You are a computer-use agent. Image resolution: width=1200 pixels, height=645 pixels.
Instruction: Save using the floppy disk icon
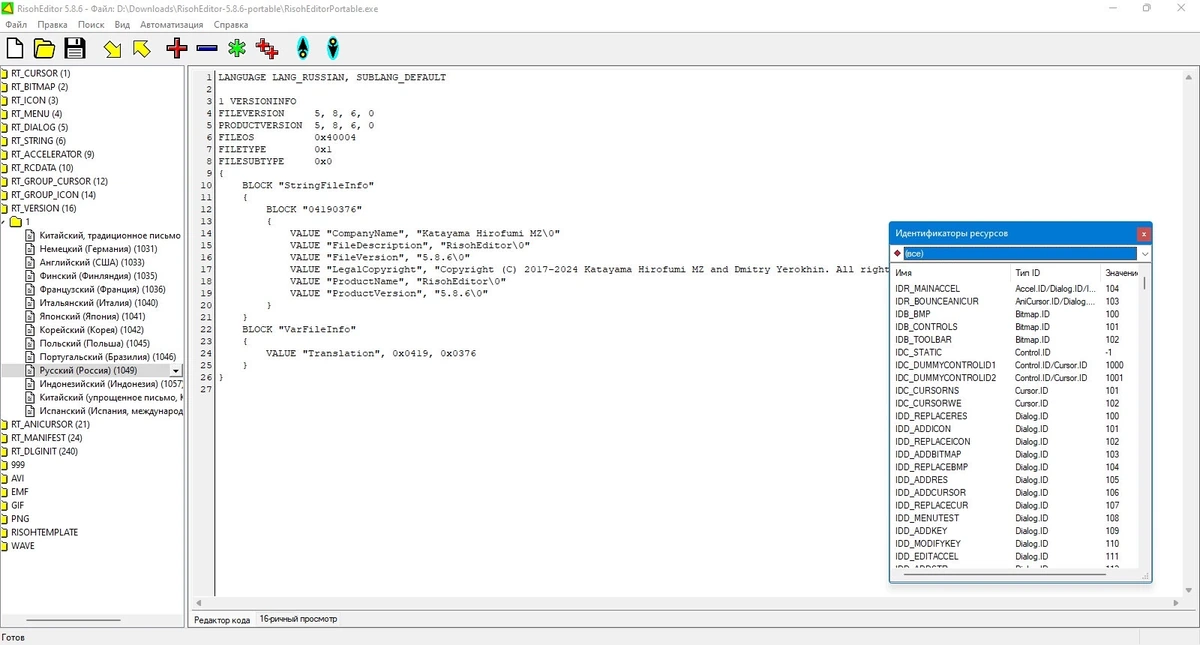[75, 48]
